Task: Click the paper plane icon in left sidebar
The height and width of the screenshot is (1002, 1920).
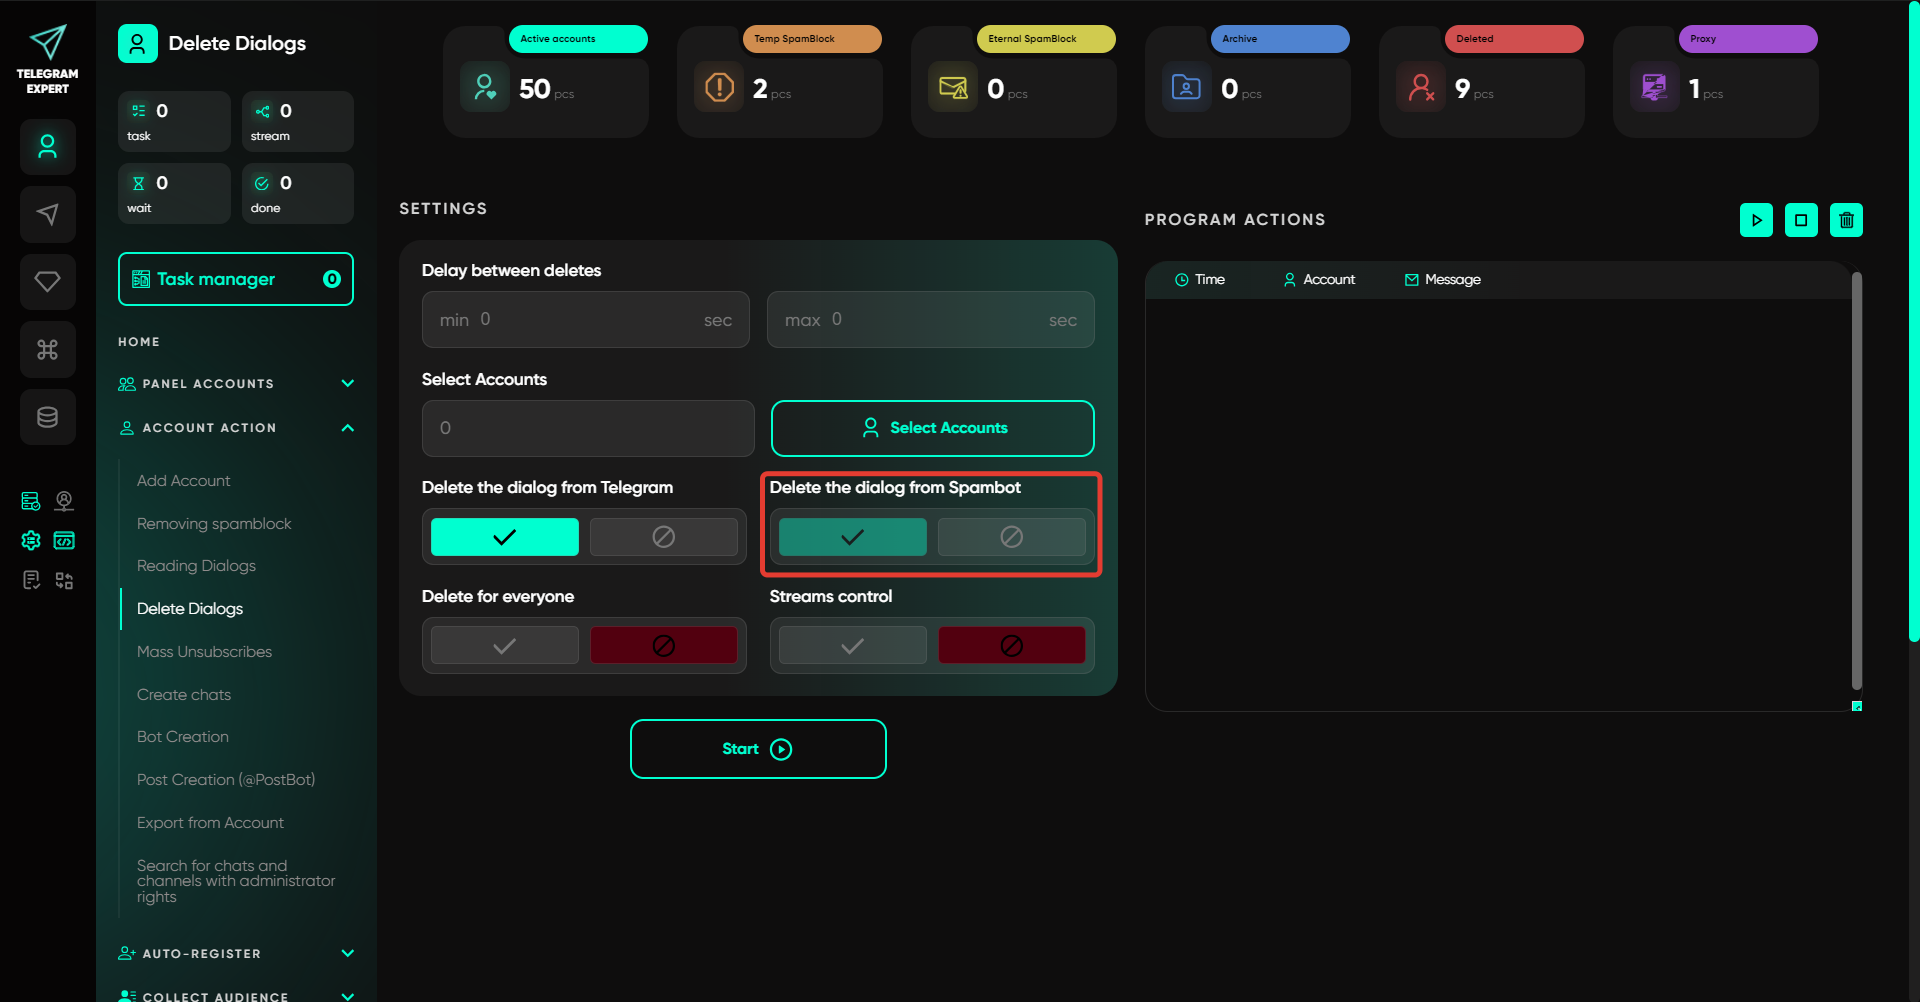Action: pos(47,214)
